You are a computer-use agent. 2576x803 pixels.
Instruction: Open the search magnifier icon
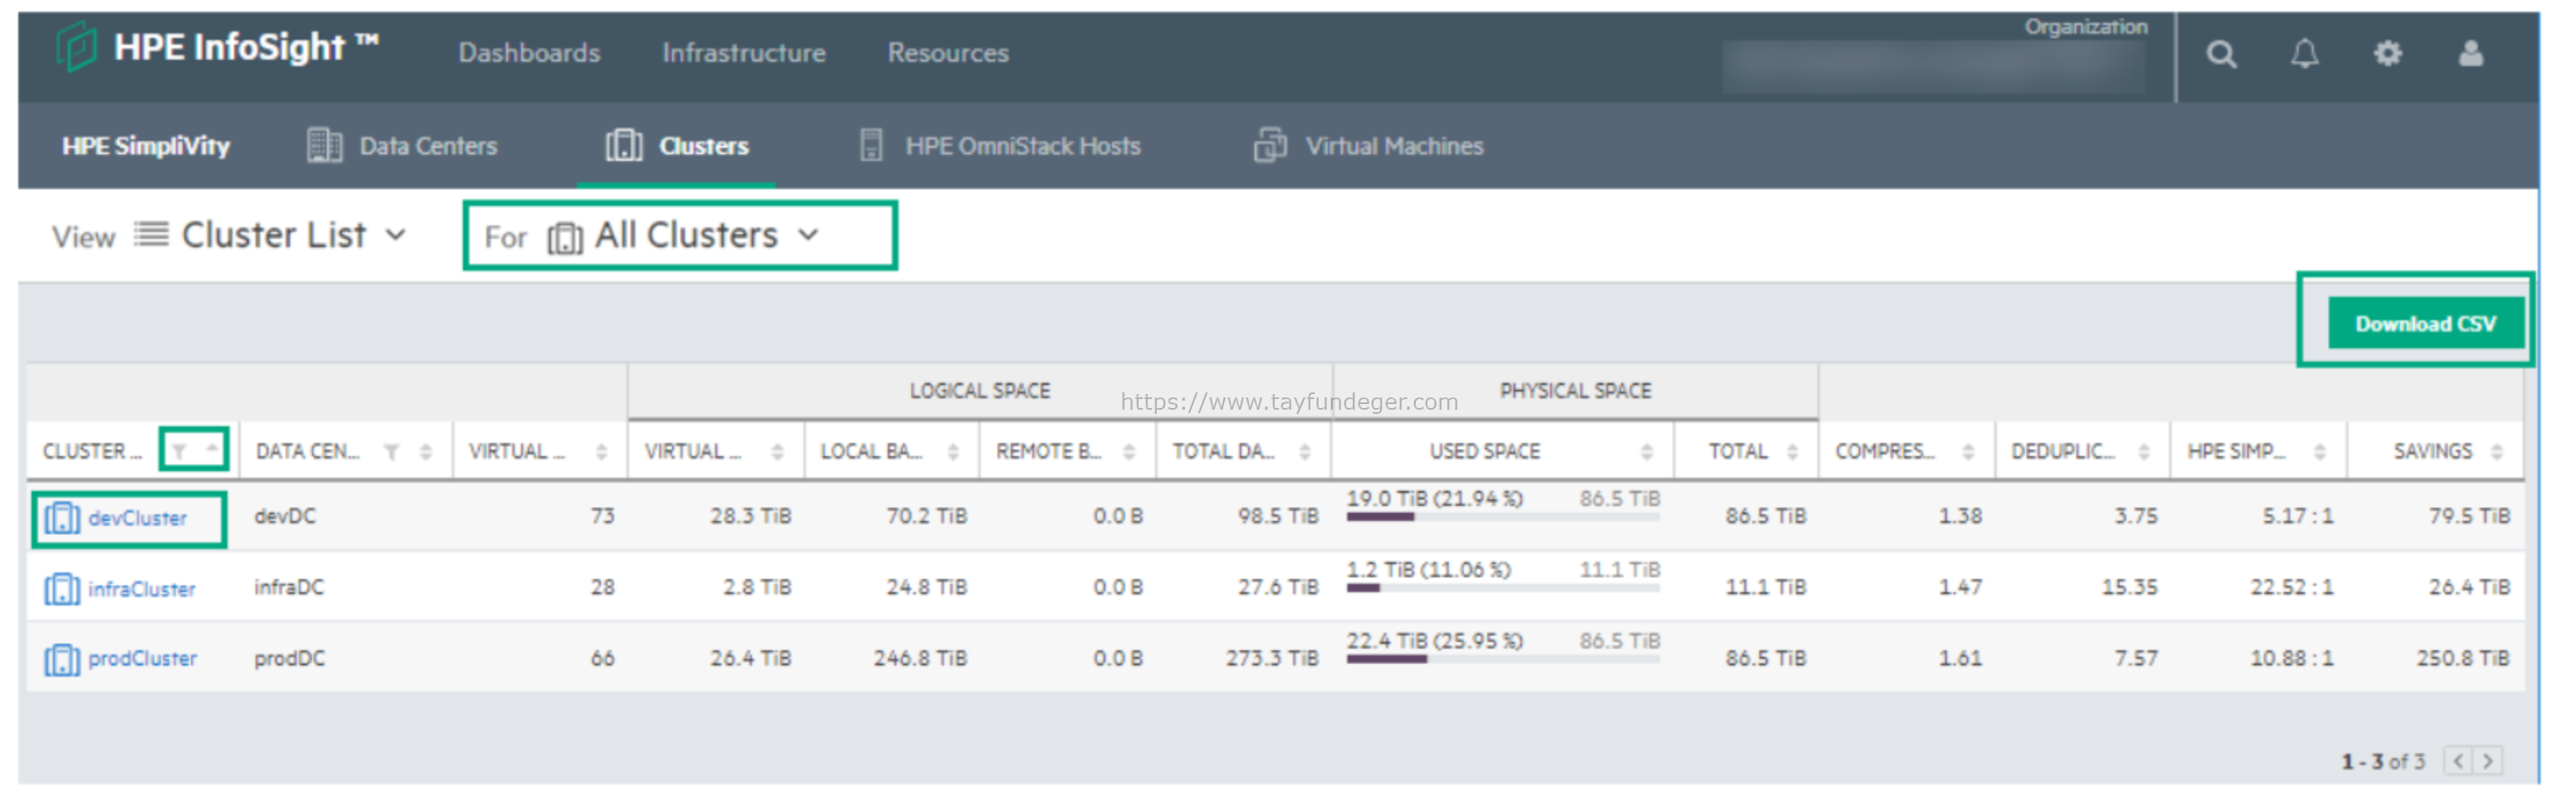click(x=2221, y=54)
